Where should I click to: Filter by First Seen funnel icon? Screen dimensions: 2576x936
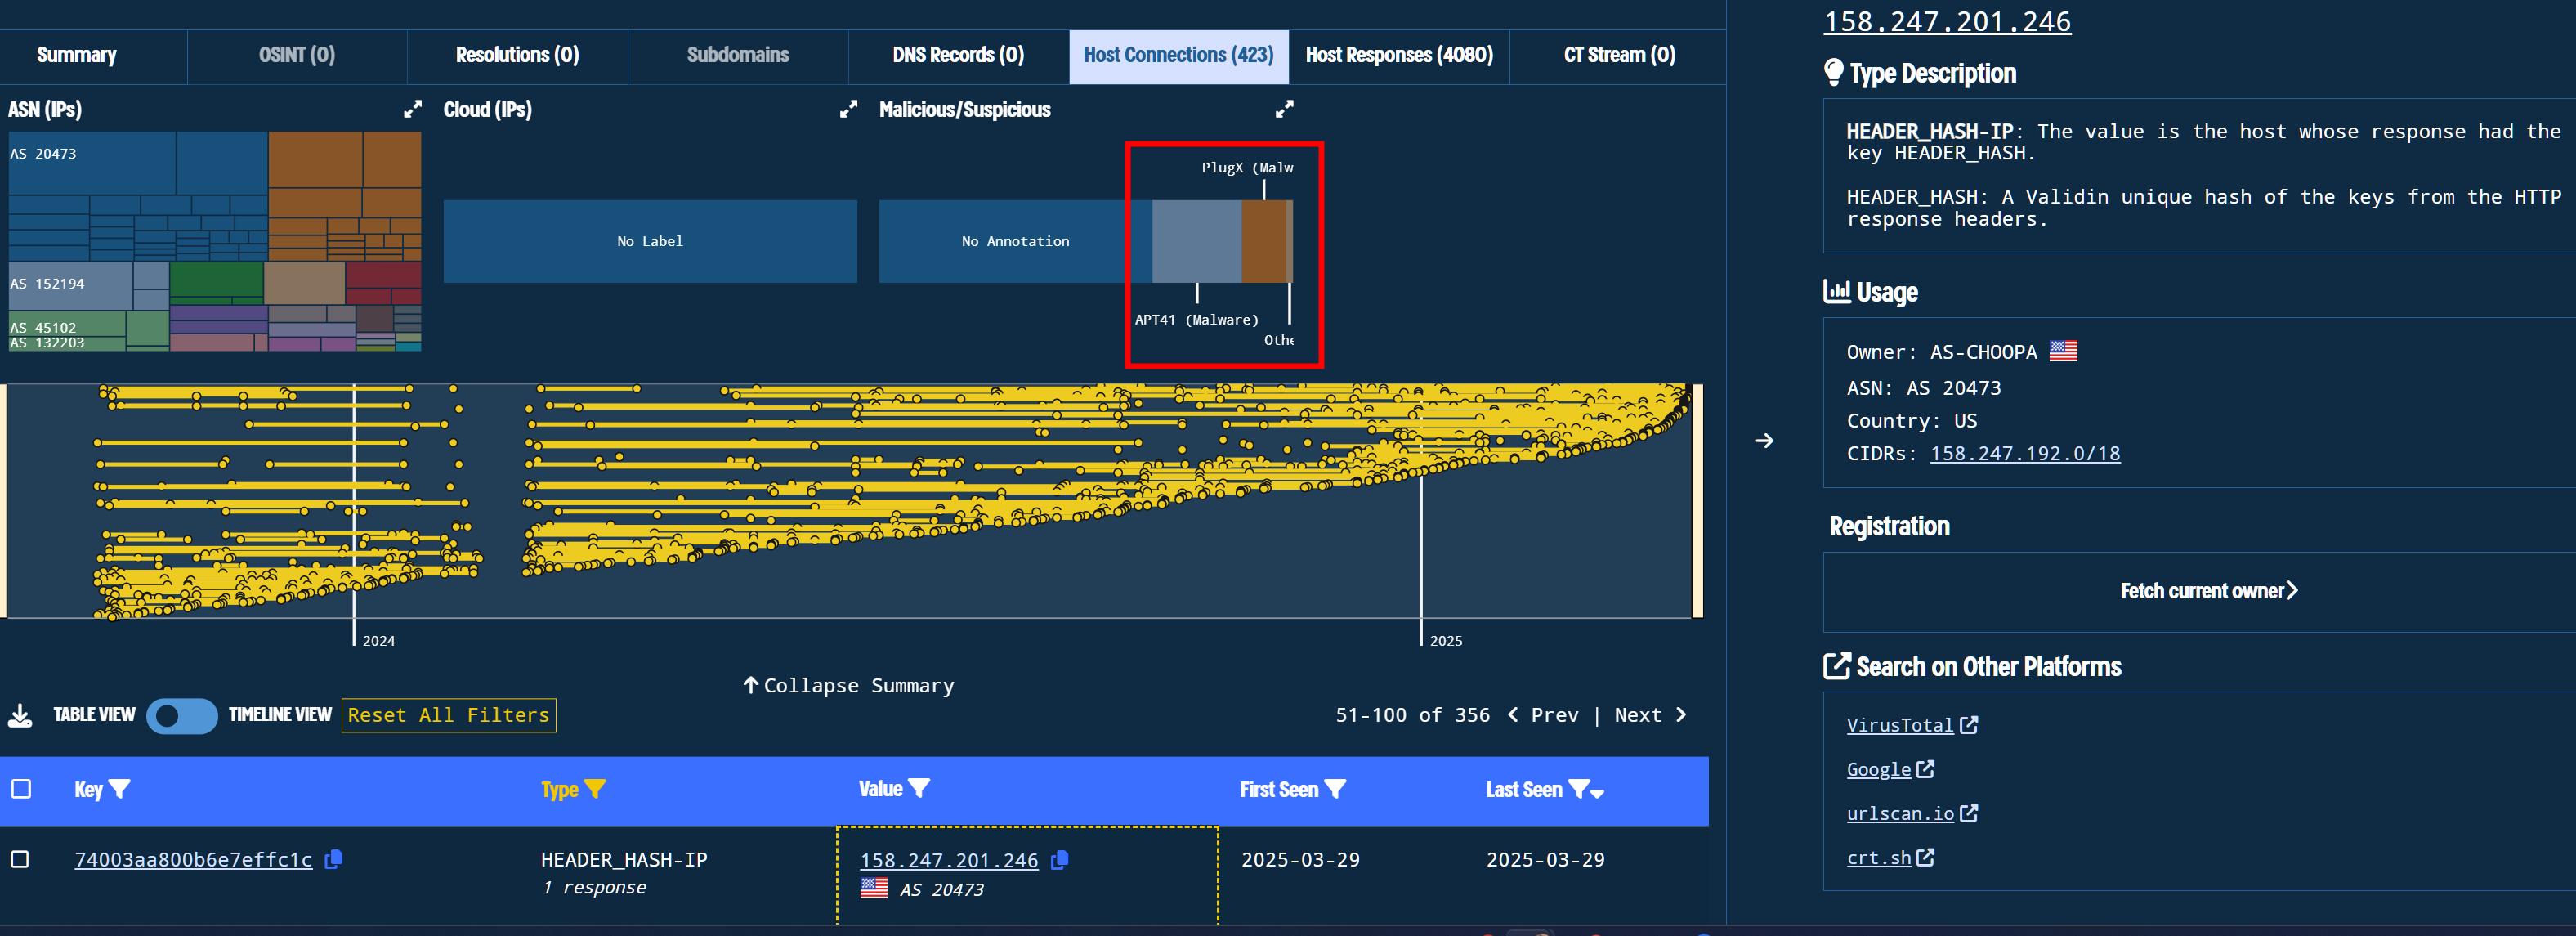click(1335, 789)
